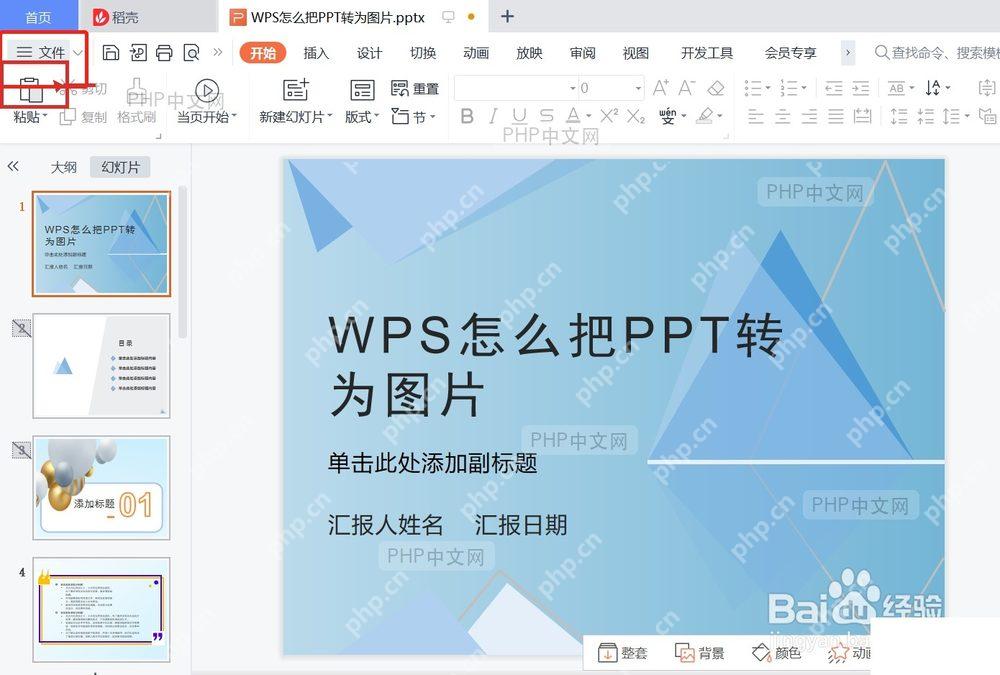Screen dimensions: 1000x675
Task: Expand more quick access toolbar items
Action: coord(217,52)
